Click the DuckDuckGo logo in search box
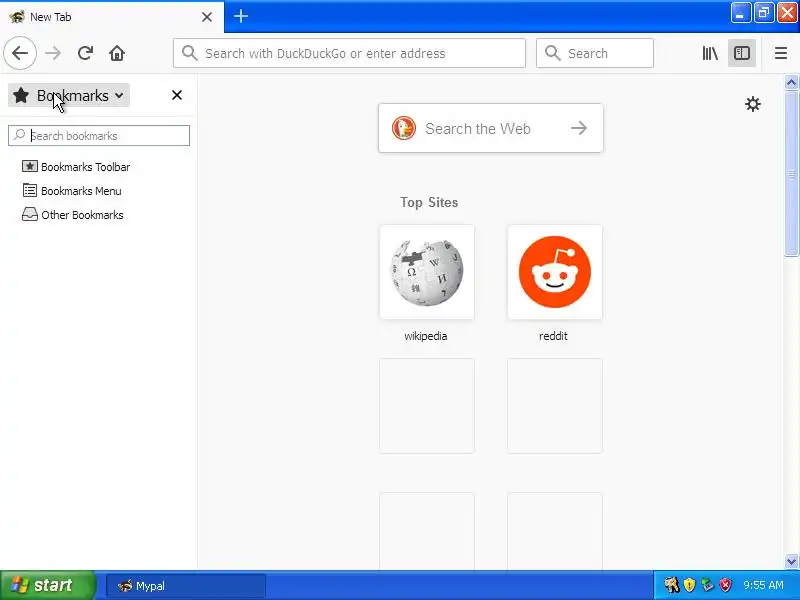Screen dimensions: 800x600 [404, 128]
